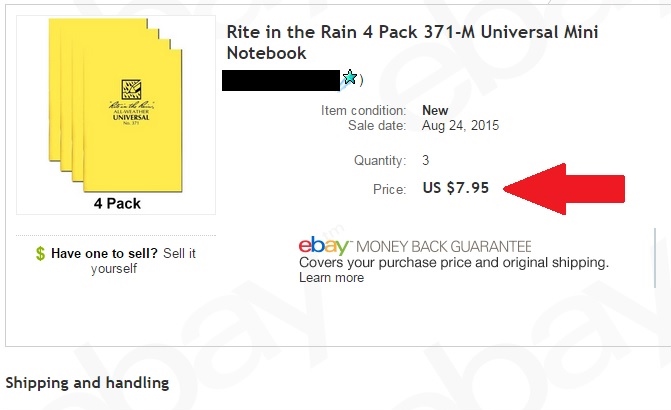Click the quantity value 3
Screen dimensions: 671x410
[426, 160]
